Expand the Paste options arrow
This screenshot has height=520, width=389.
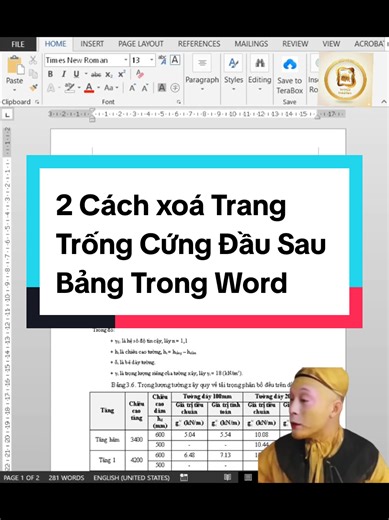[x=15, y=89]
